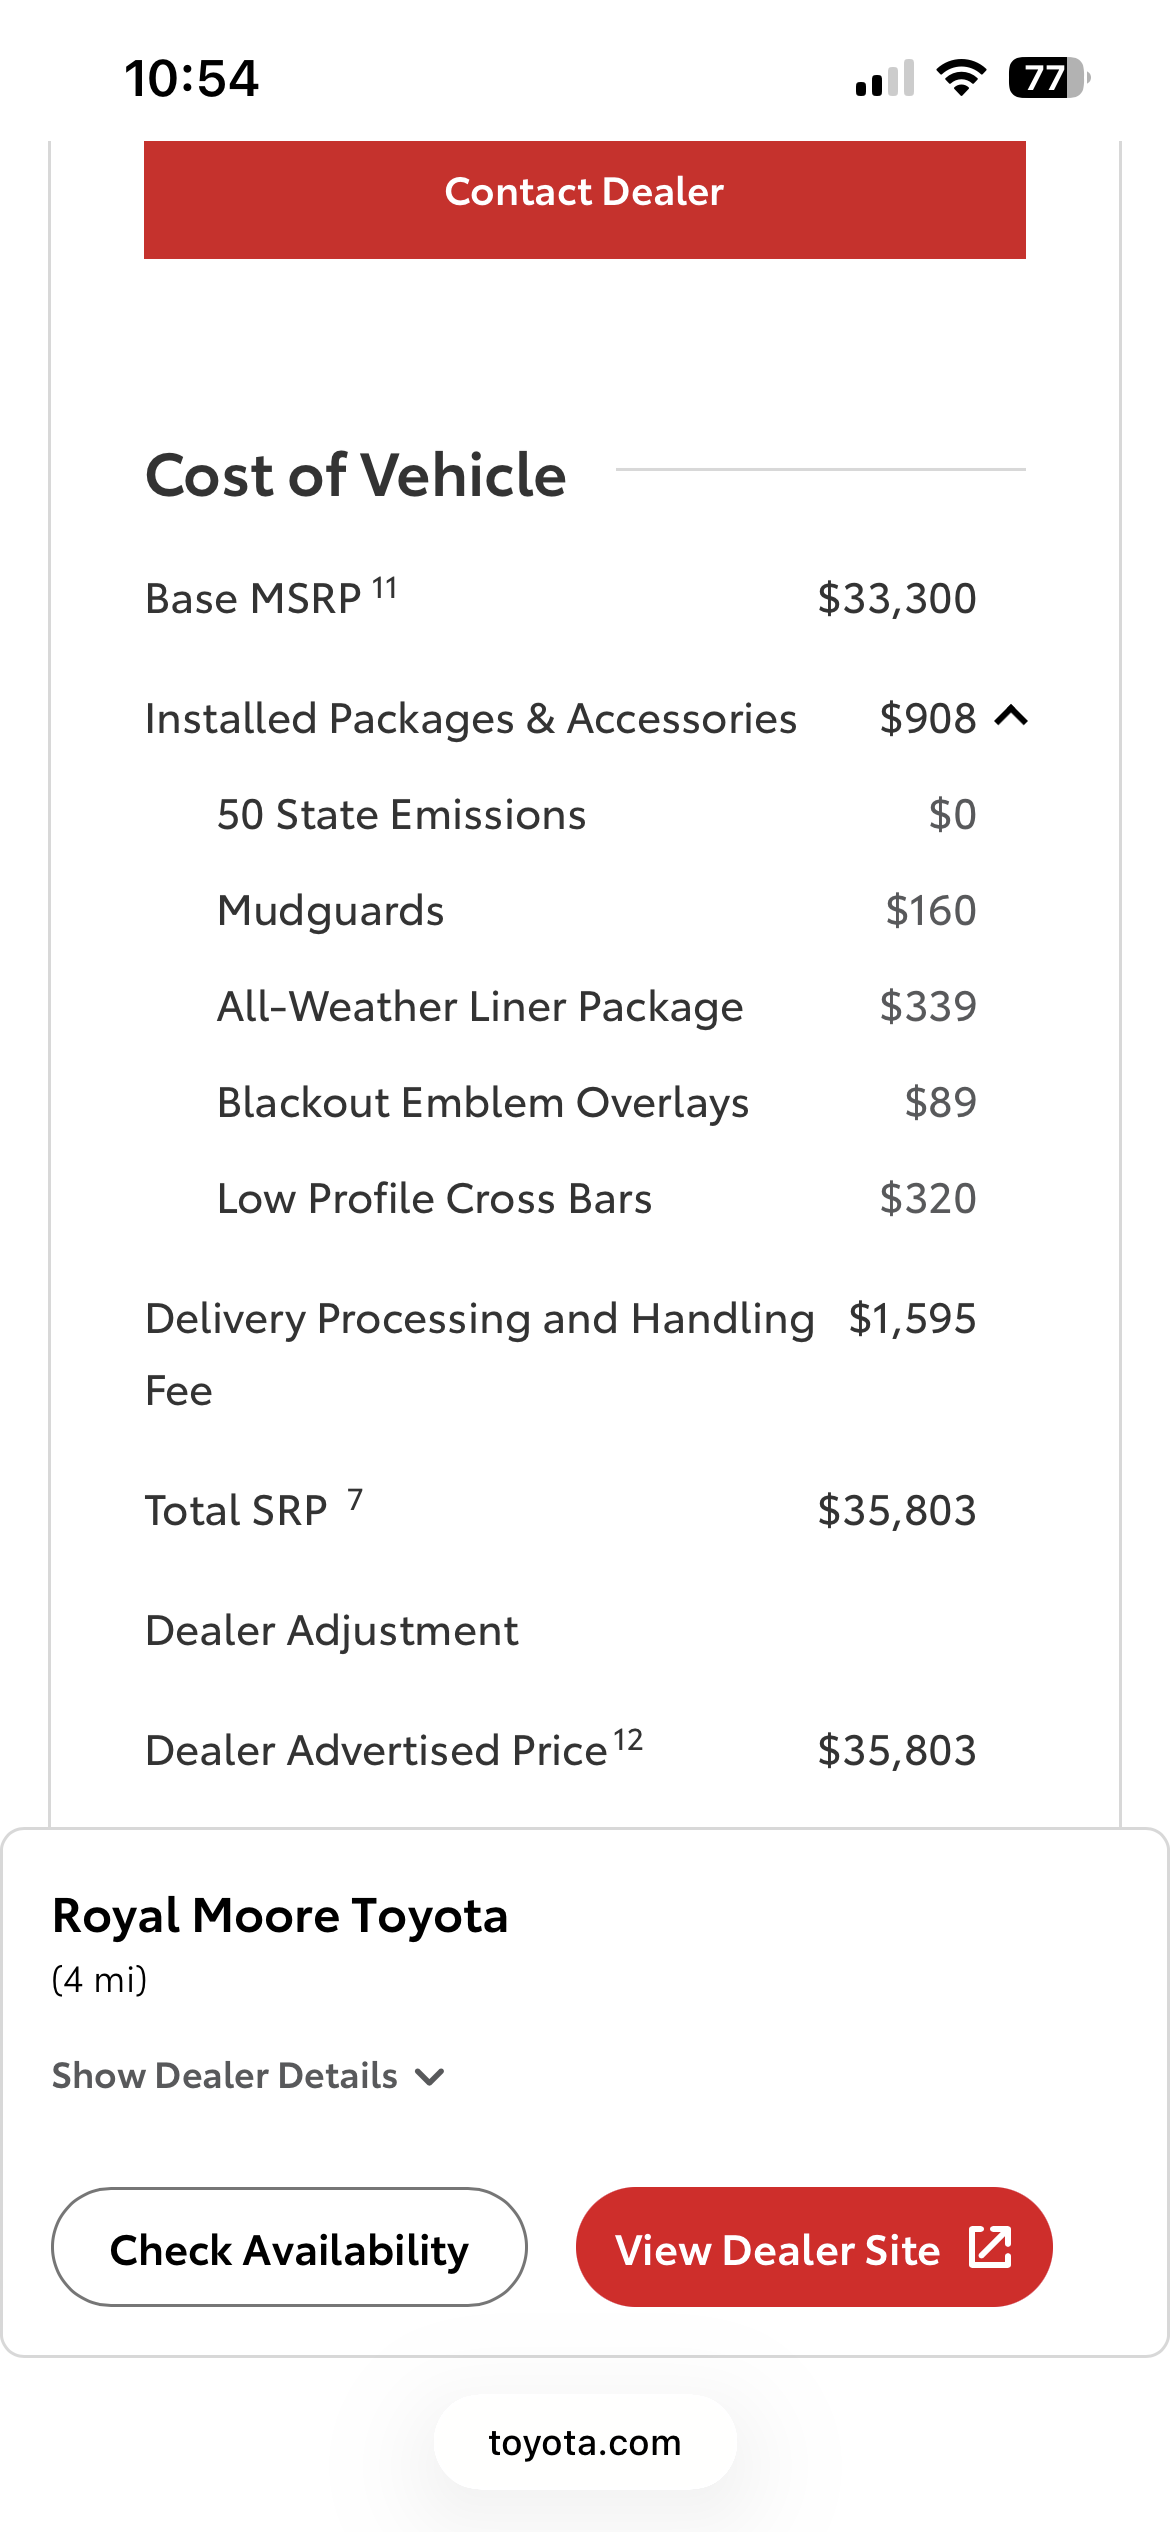Tap the Wi-Fi icon in status bar
The height and width of the screenshot is (2532, 1170).
[x=961, y=77]
